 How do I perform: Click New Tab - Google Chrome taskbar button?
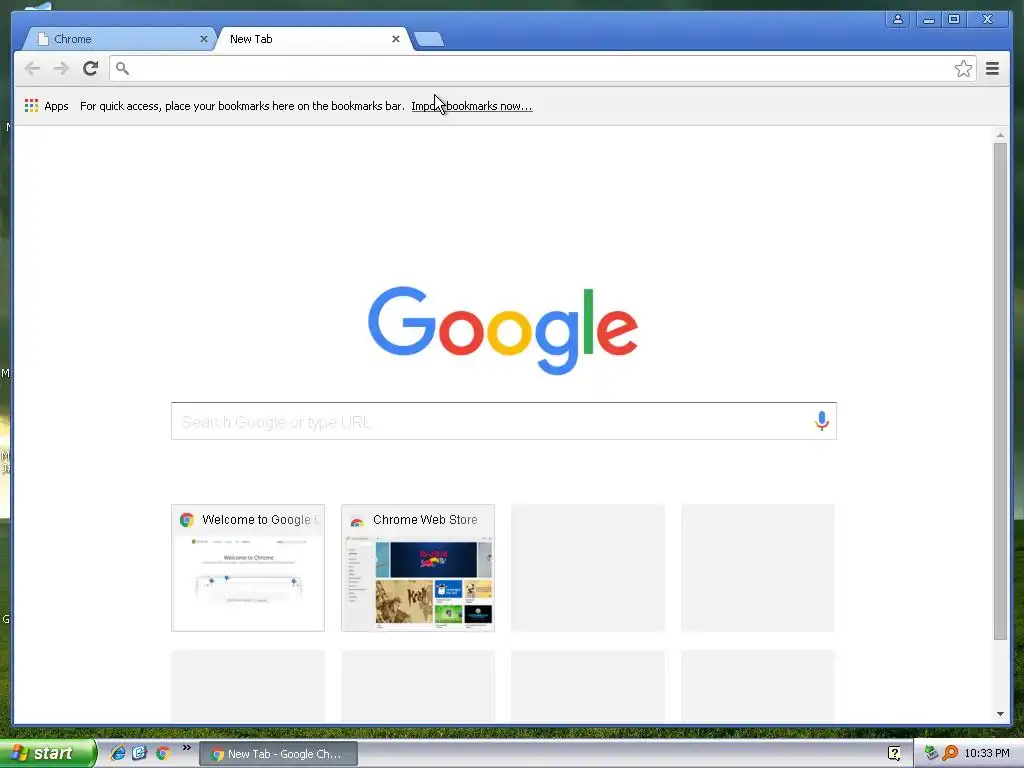[x=278, y=754]
